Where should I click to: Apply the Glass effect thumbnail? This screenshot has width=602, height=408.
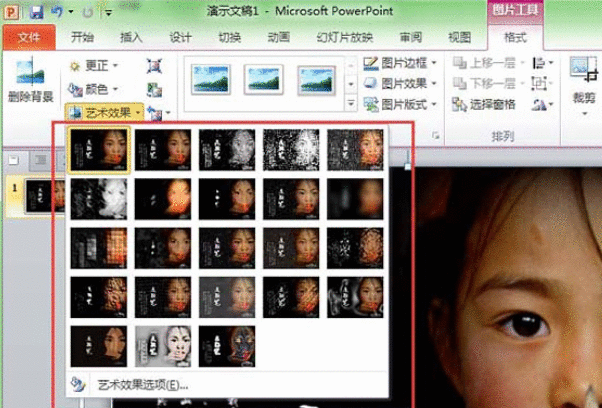pyautogui.click(x=355, y=248)
